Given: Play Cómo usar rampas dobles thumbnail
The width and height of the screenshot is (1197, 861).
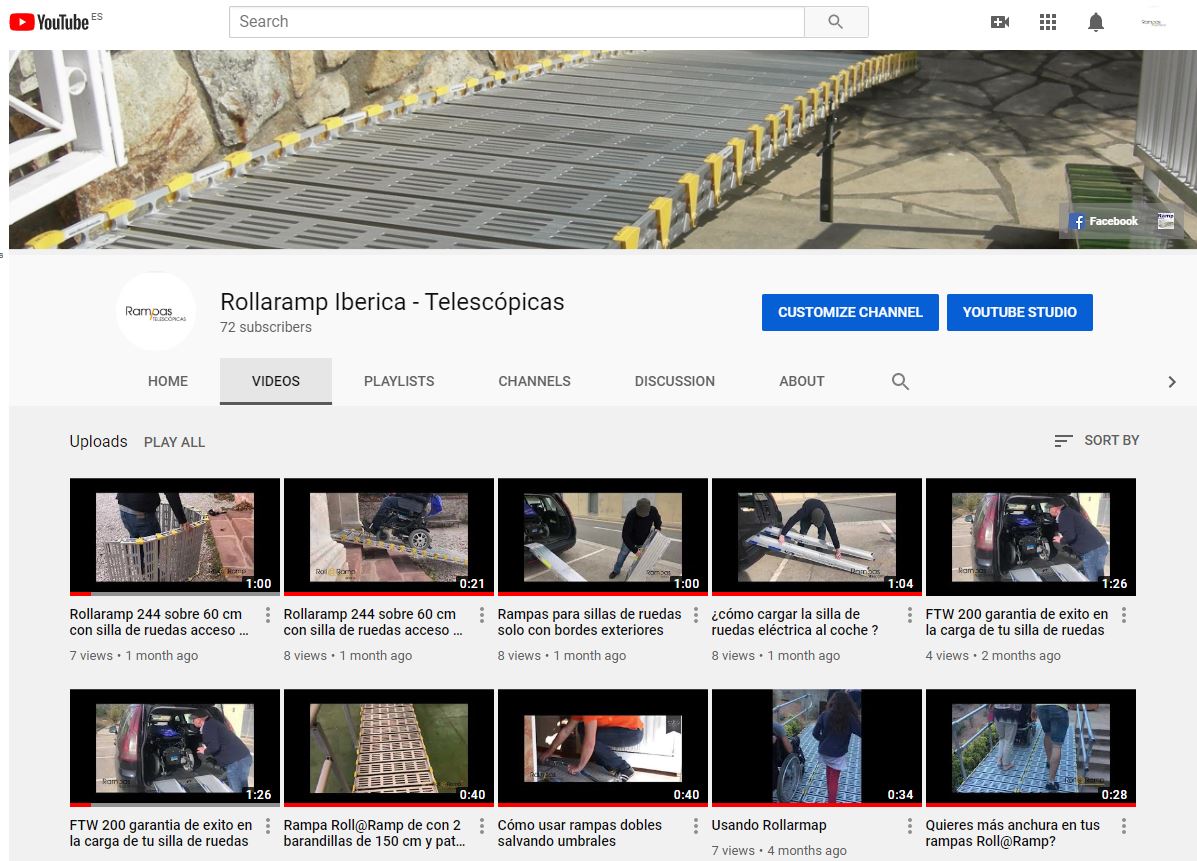Looking at the screenshot, I should tap(603, 748).
